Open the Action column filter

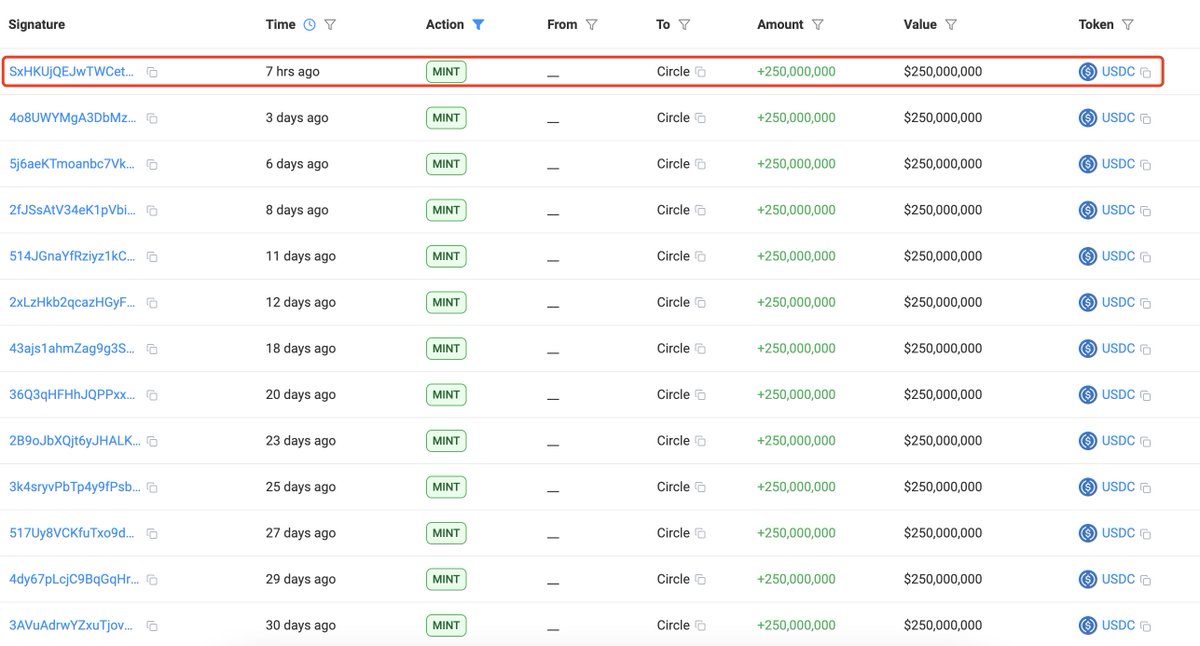pyautogui.click(x=479, y=24)
